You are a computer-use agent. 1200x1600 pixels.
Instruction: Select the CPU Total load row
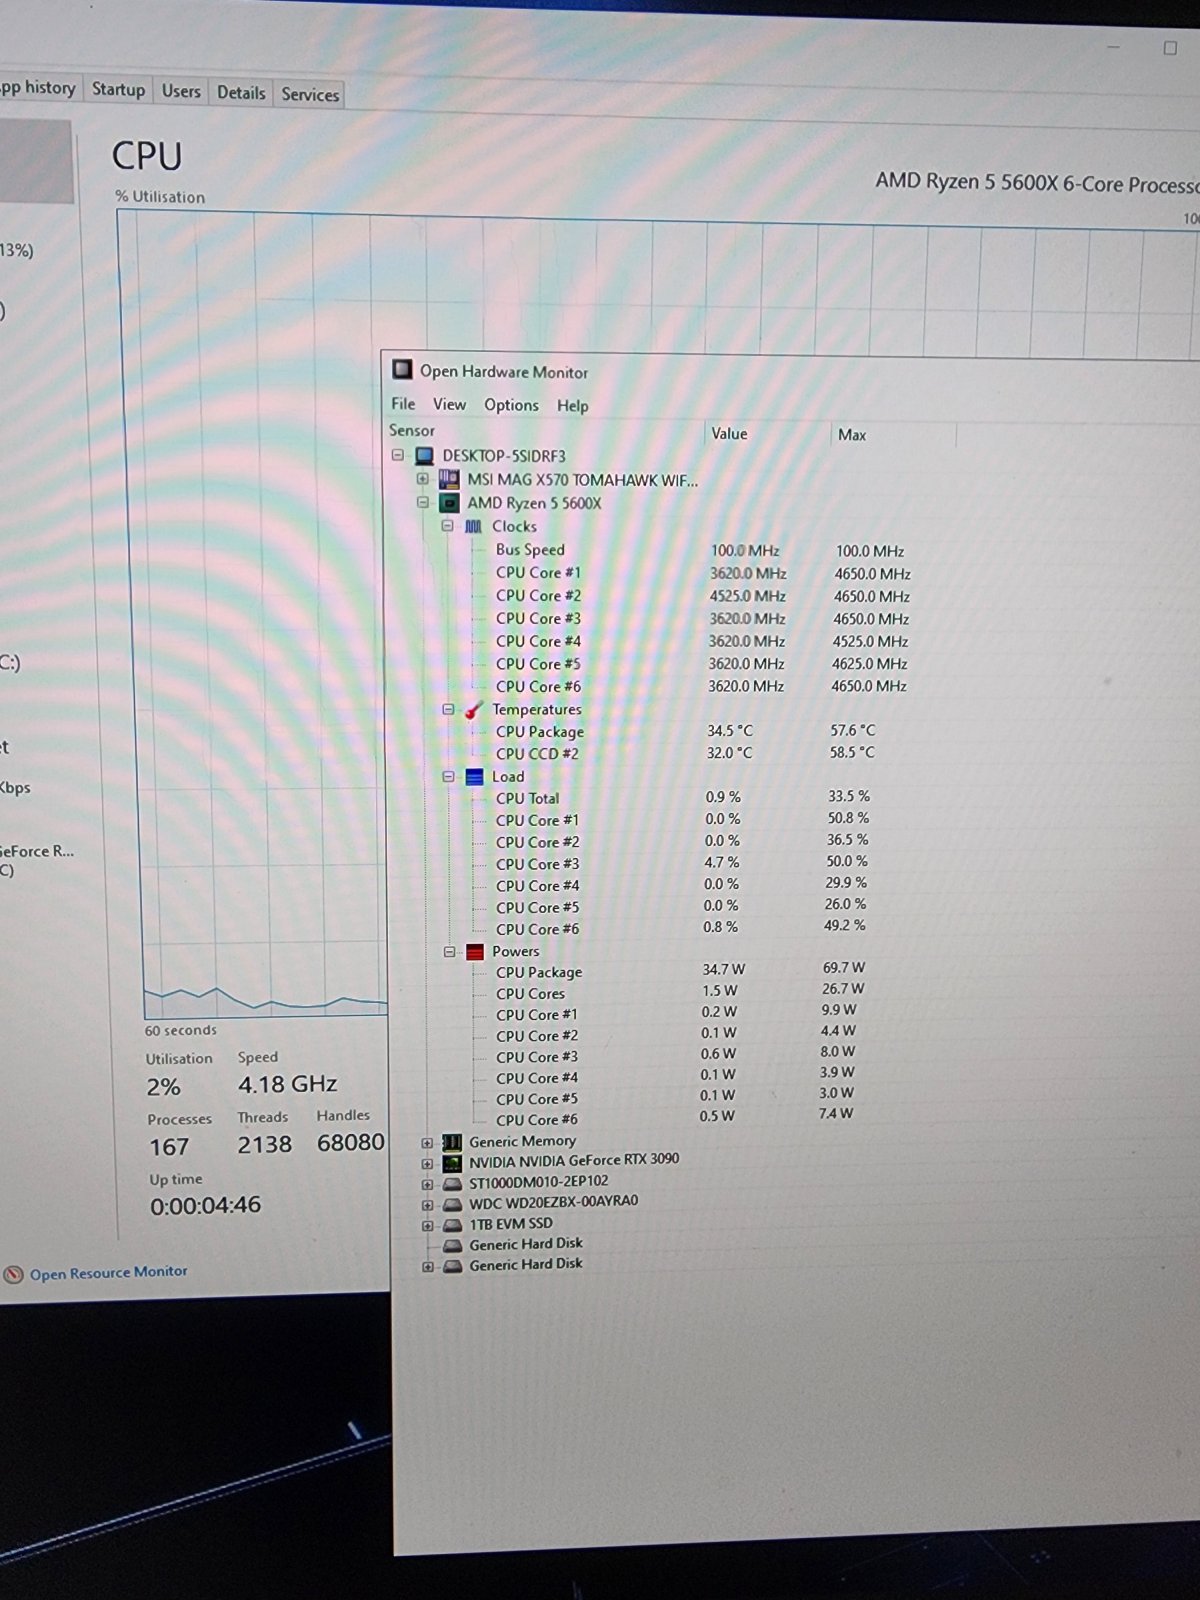pos(527,798)
